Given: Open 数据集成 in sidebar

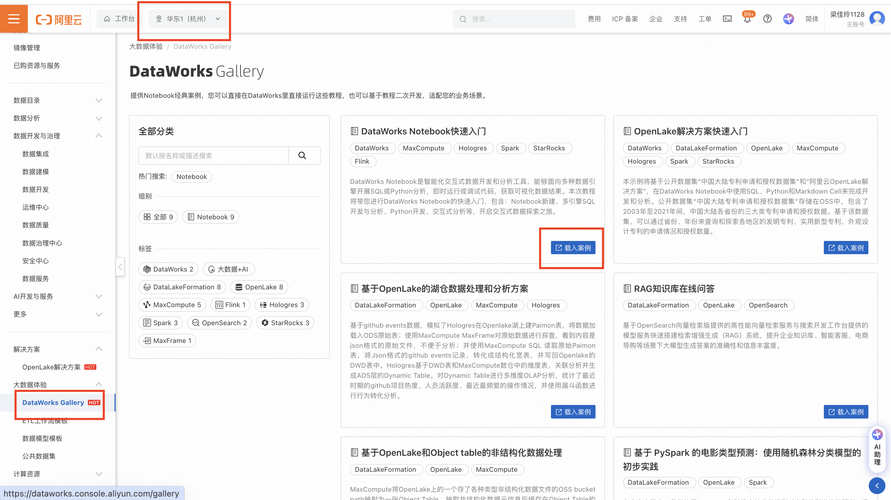Looking at the screenshot, I should (x=35, y=154).
